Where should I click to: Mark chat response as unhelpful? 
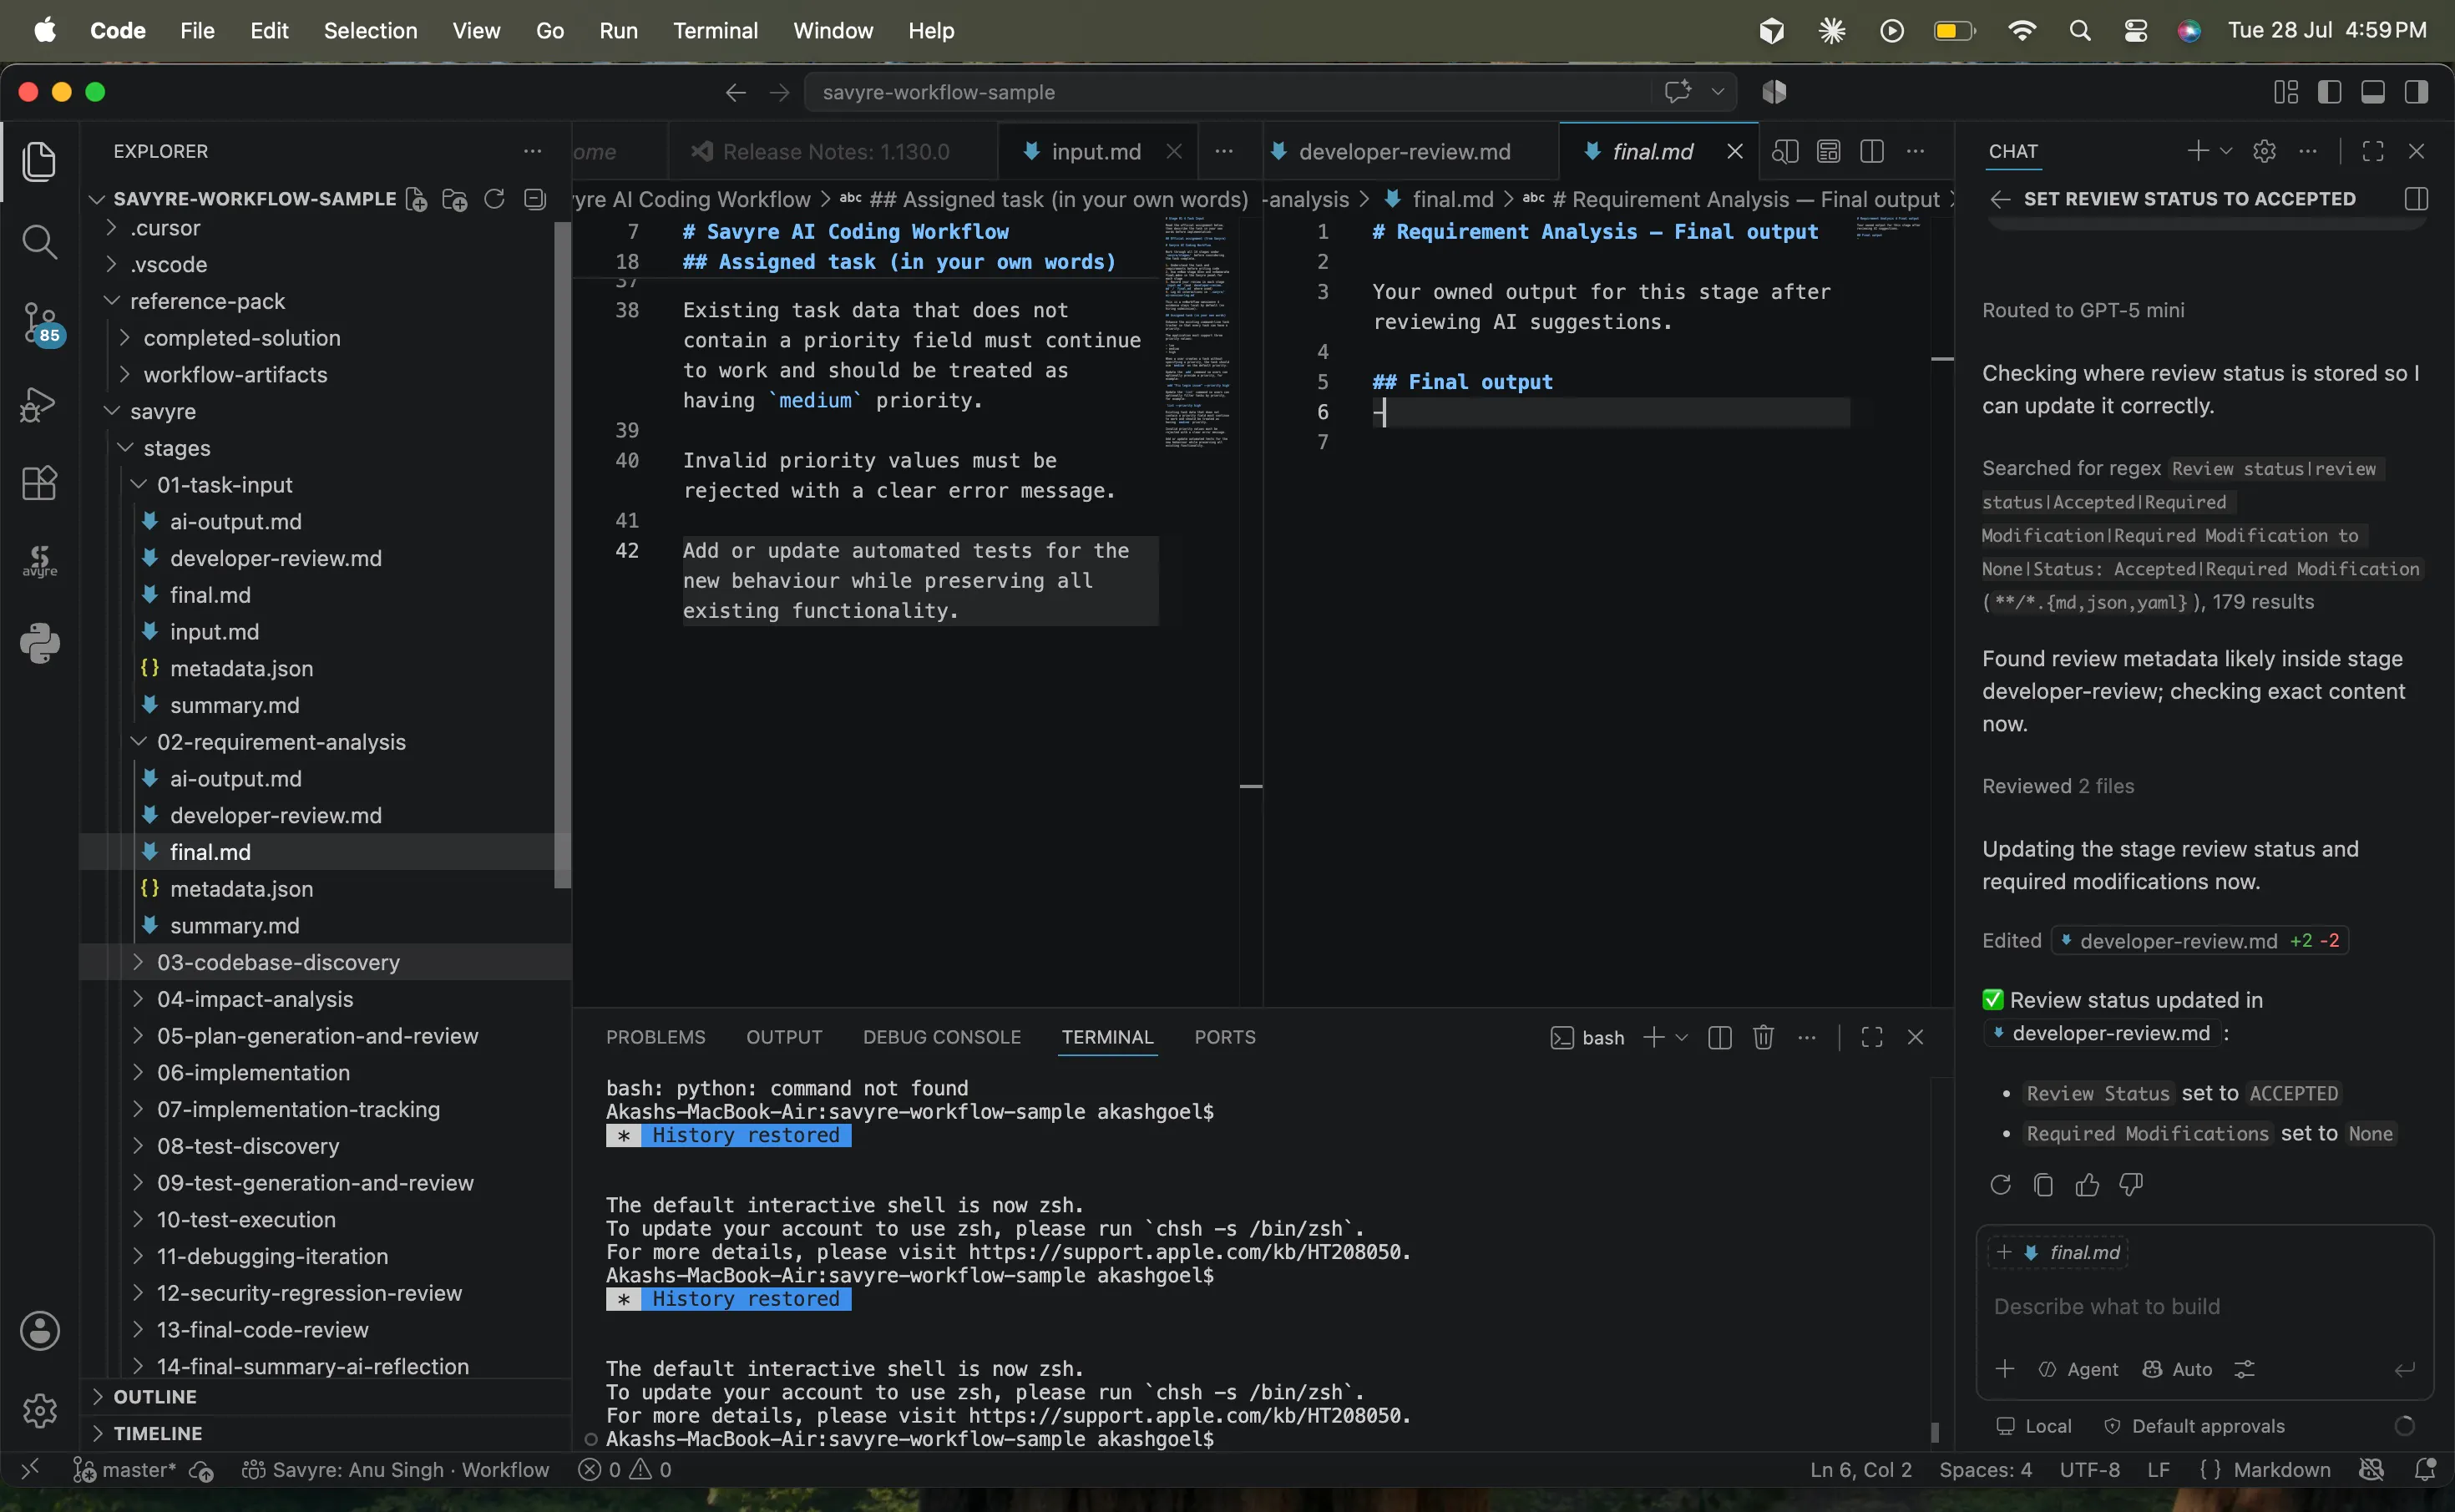[x=2131, y=1185]
